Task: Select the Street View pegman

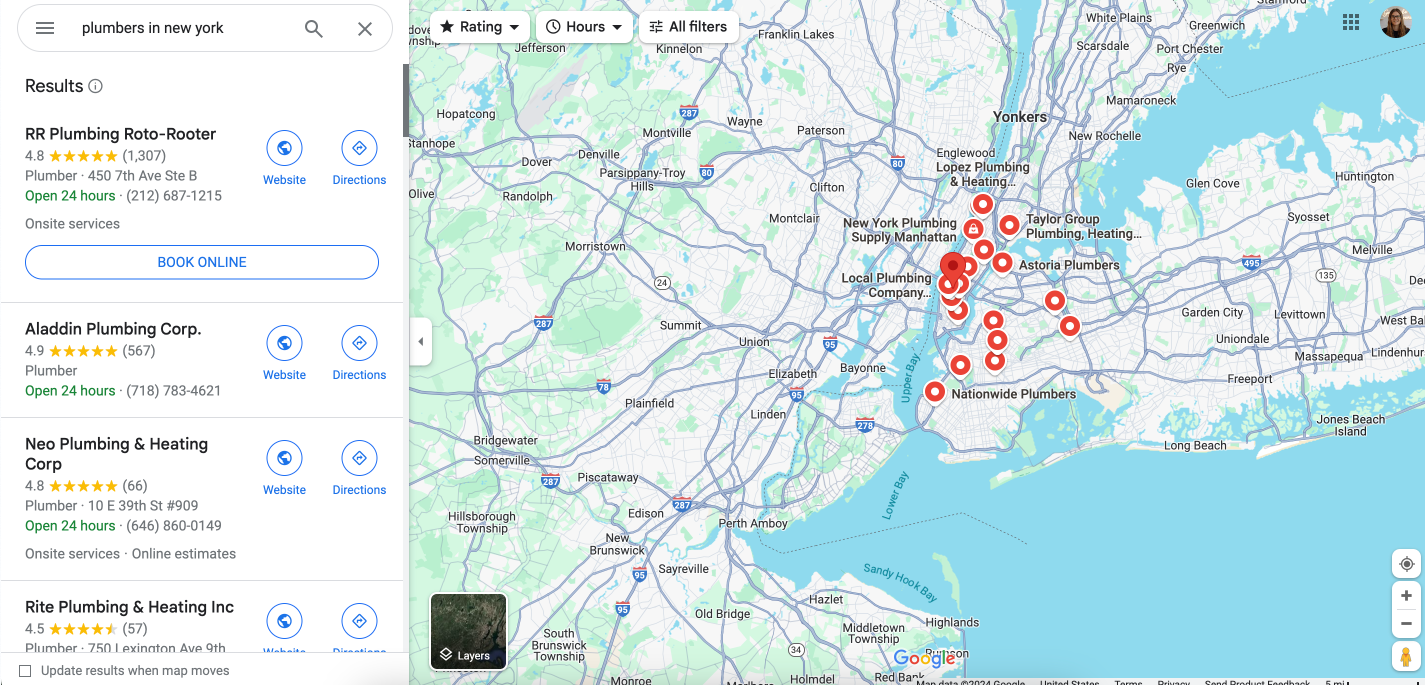Action: 1406,657
